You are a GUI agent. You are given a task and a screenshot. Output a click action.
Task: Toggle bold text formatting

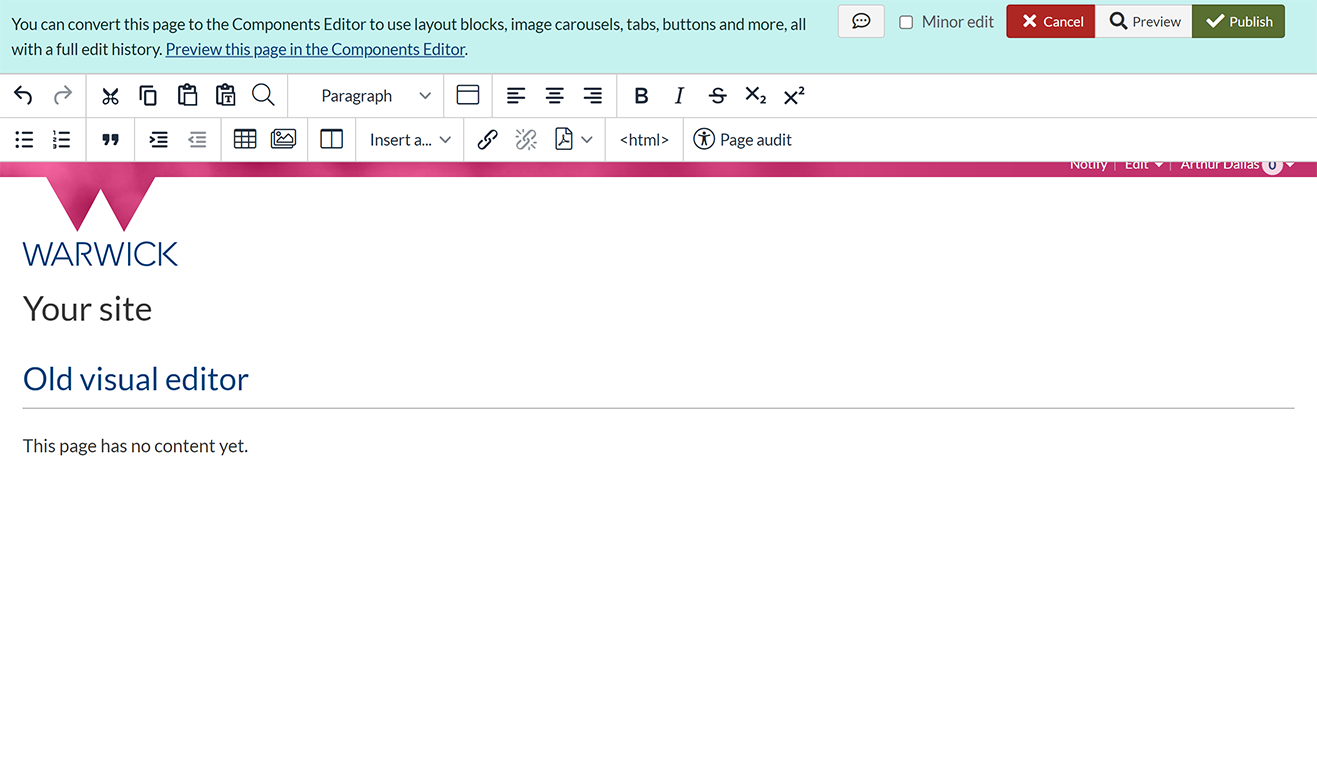tap(641, 96)
